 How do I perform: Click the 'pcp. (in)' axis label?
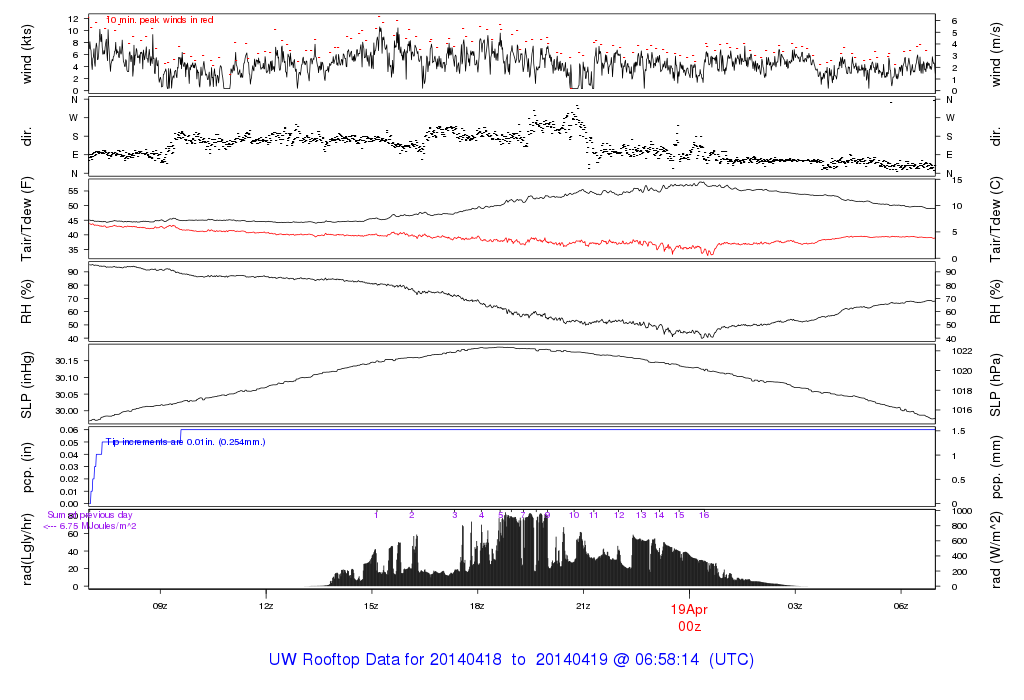pyautogui.click(x=27, y=467)
